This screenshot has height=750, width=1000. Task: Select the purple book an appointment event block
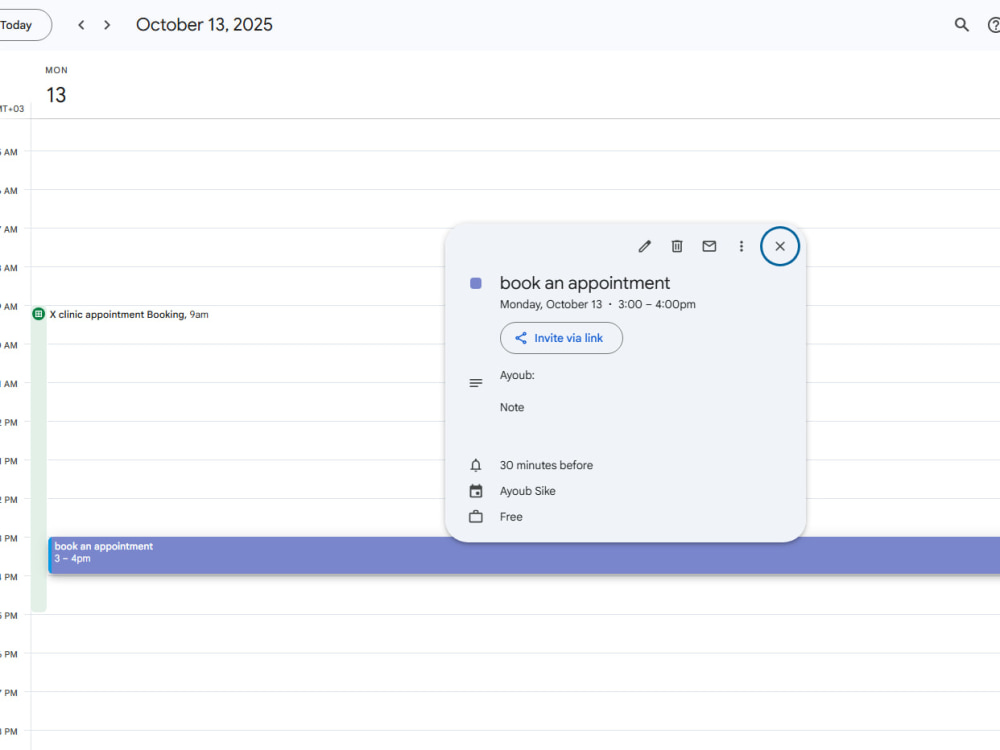[x=524, y=555]
